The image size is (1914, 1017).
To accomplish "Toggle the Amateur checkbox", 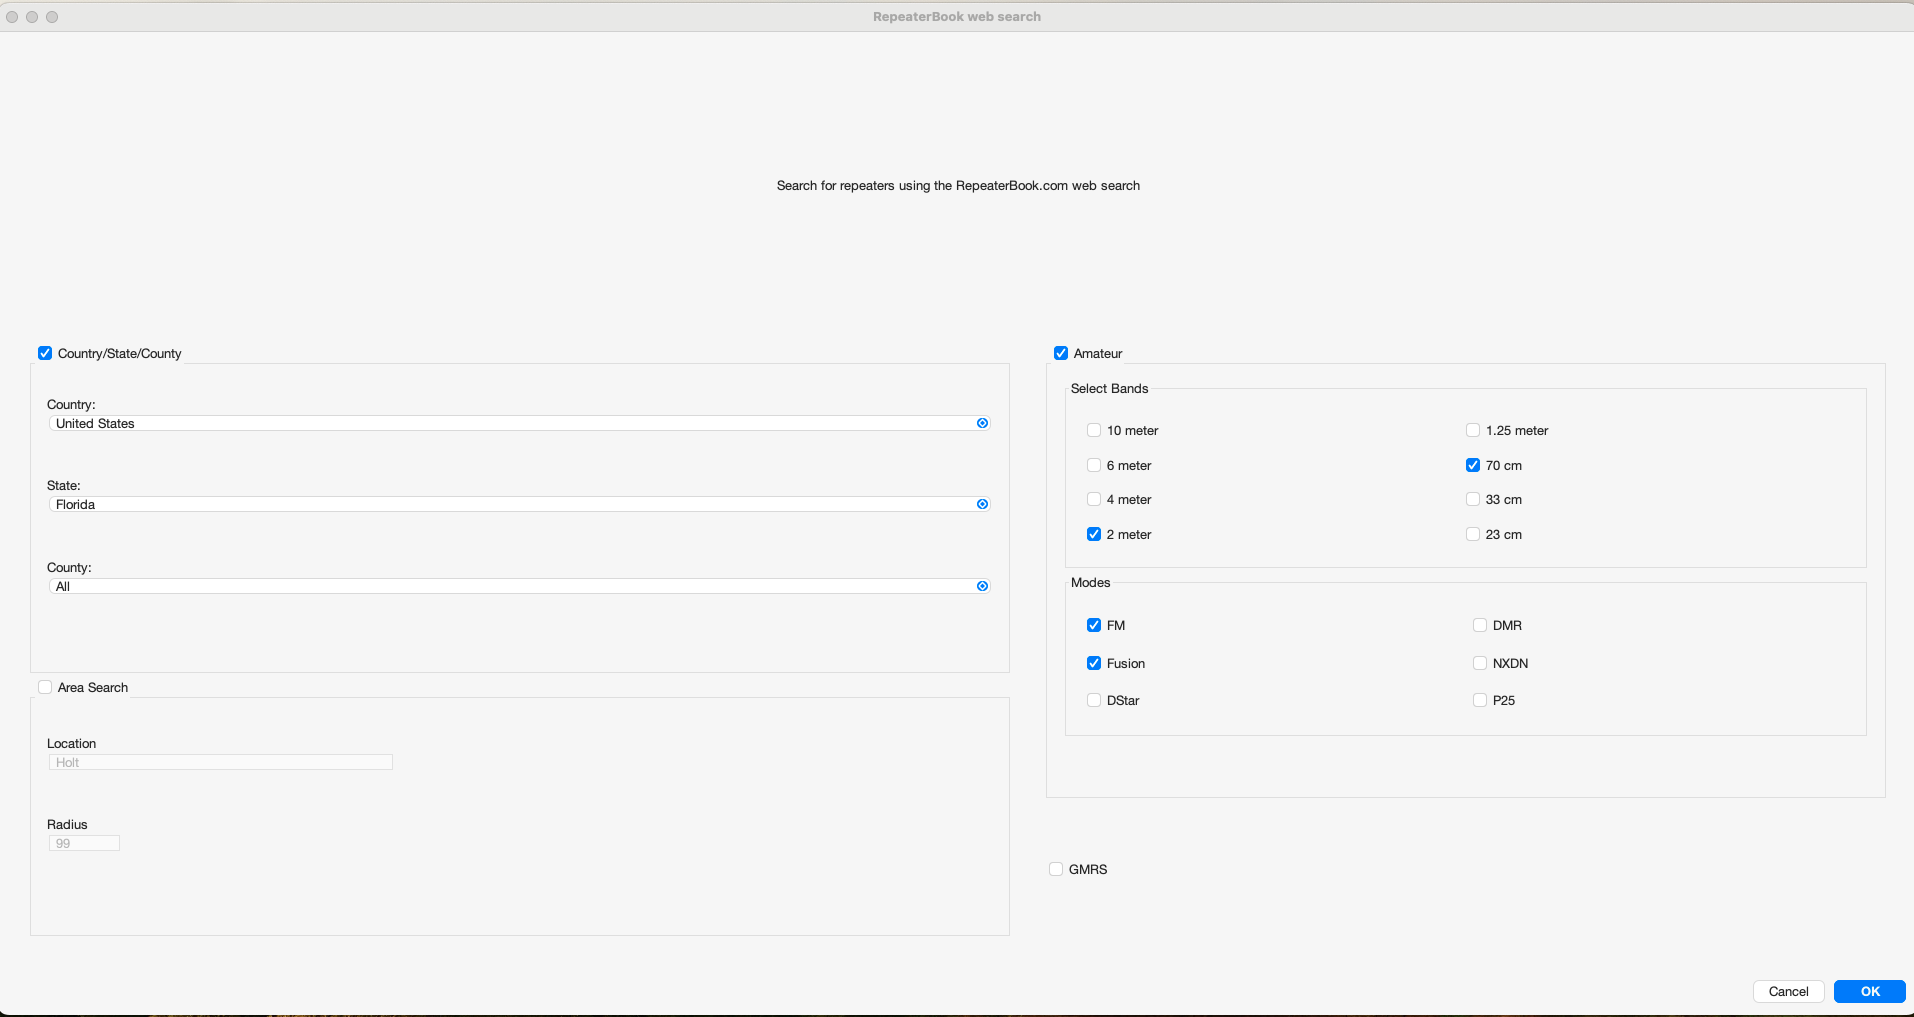I will click(x=1061, y=353).
